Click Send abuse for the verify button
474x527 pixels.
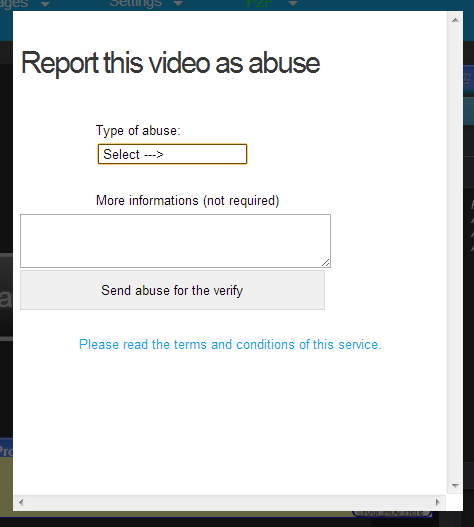point(172,290)
